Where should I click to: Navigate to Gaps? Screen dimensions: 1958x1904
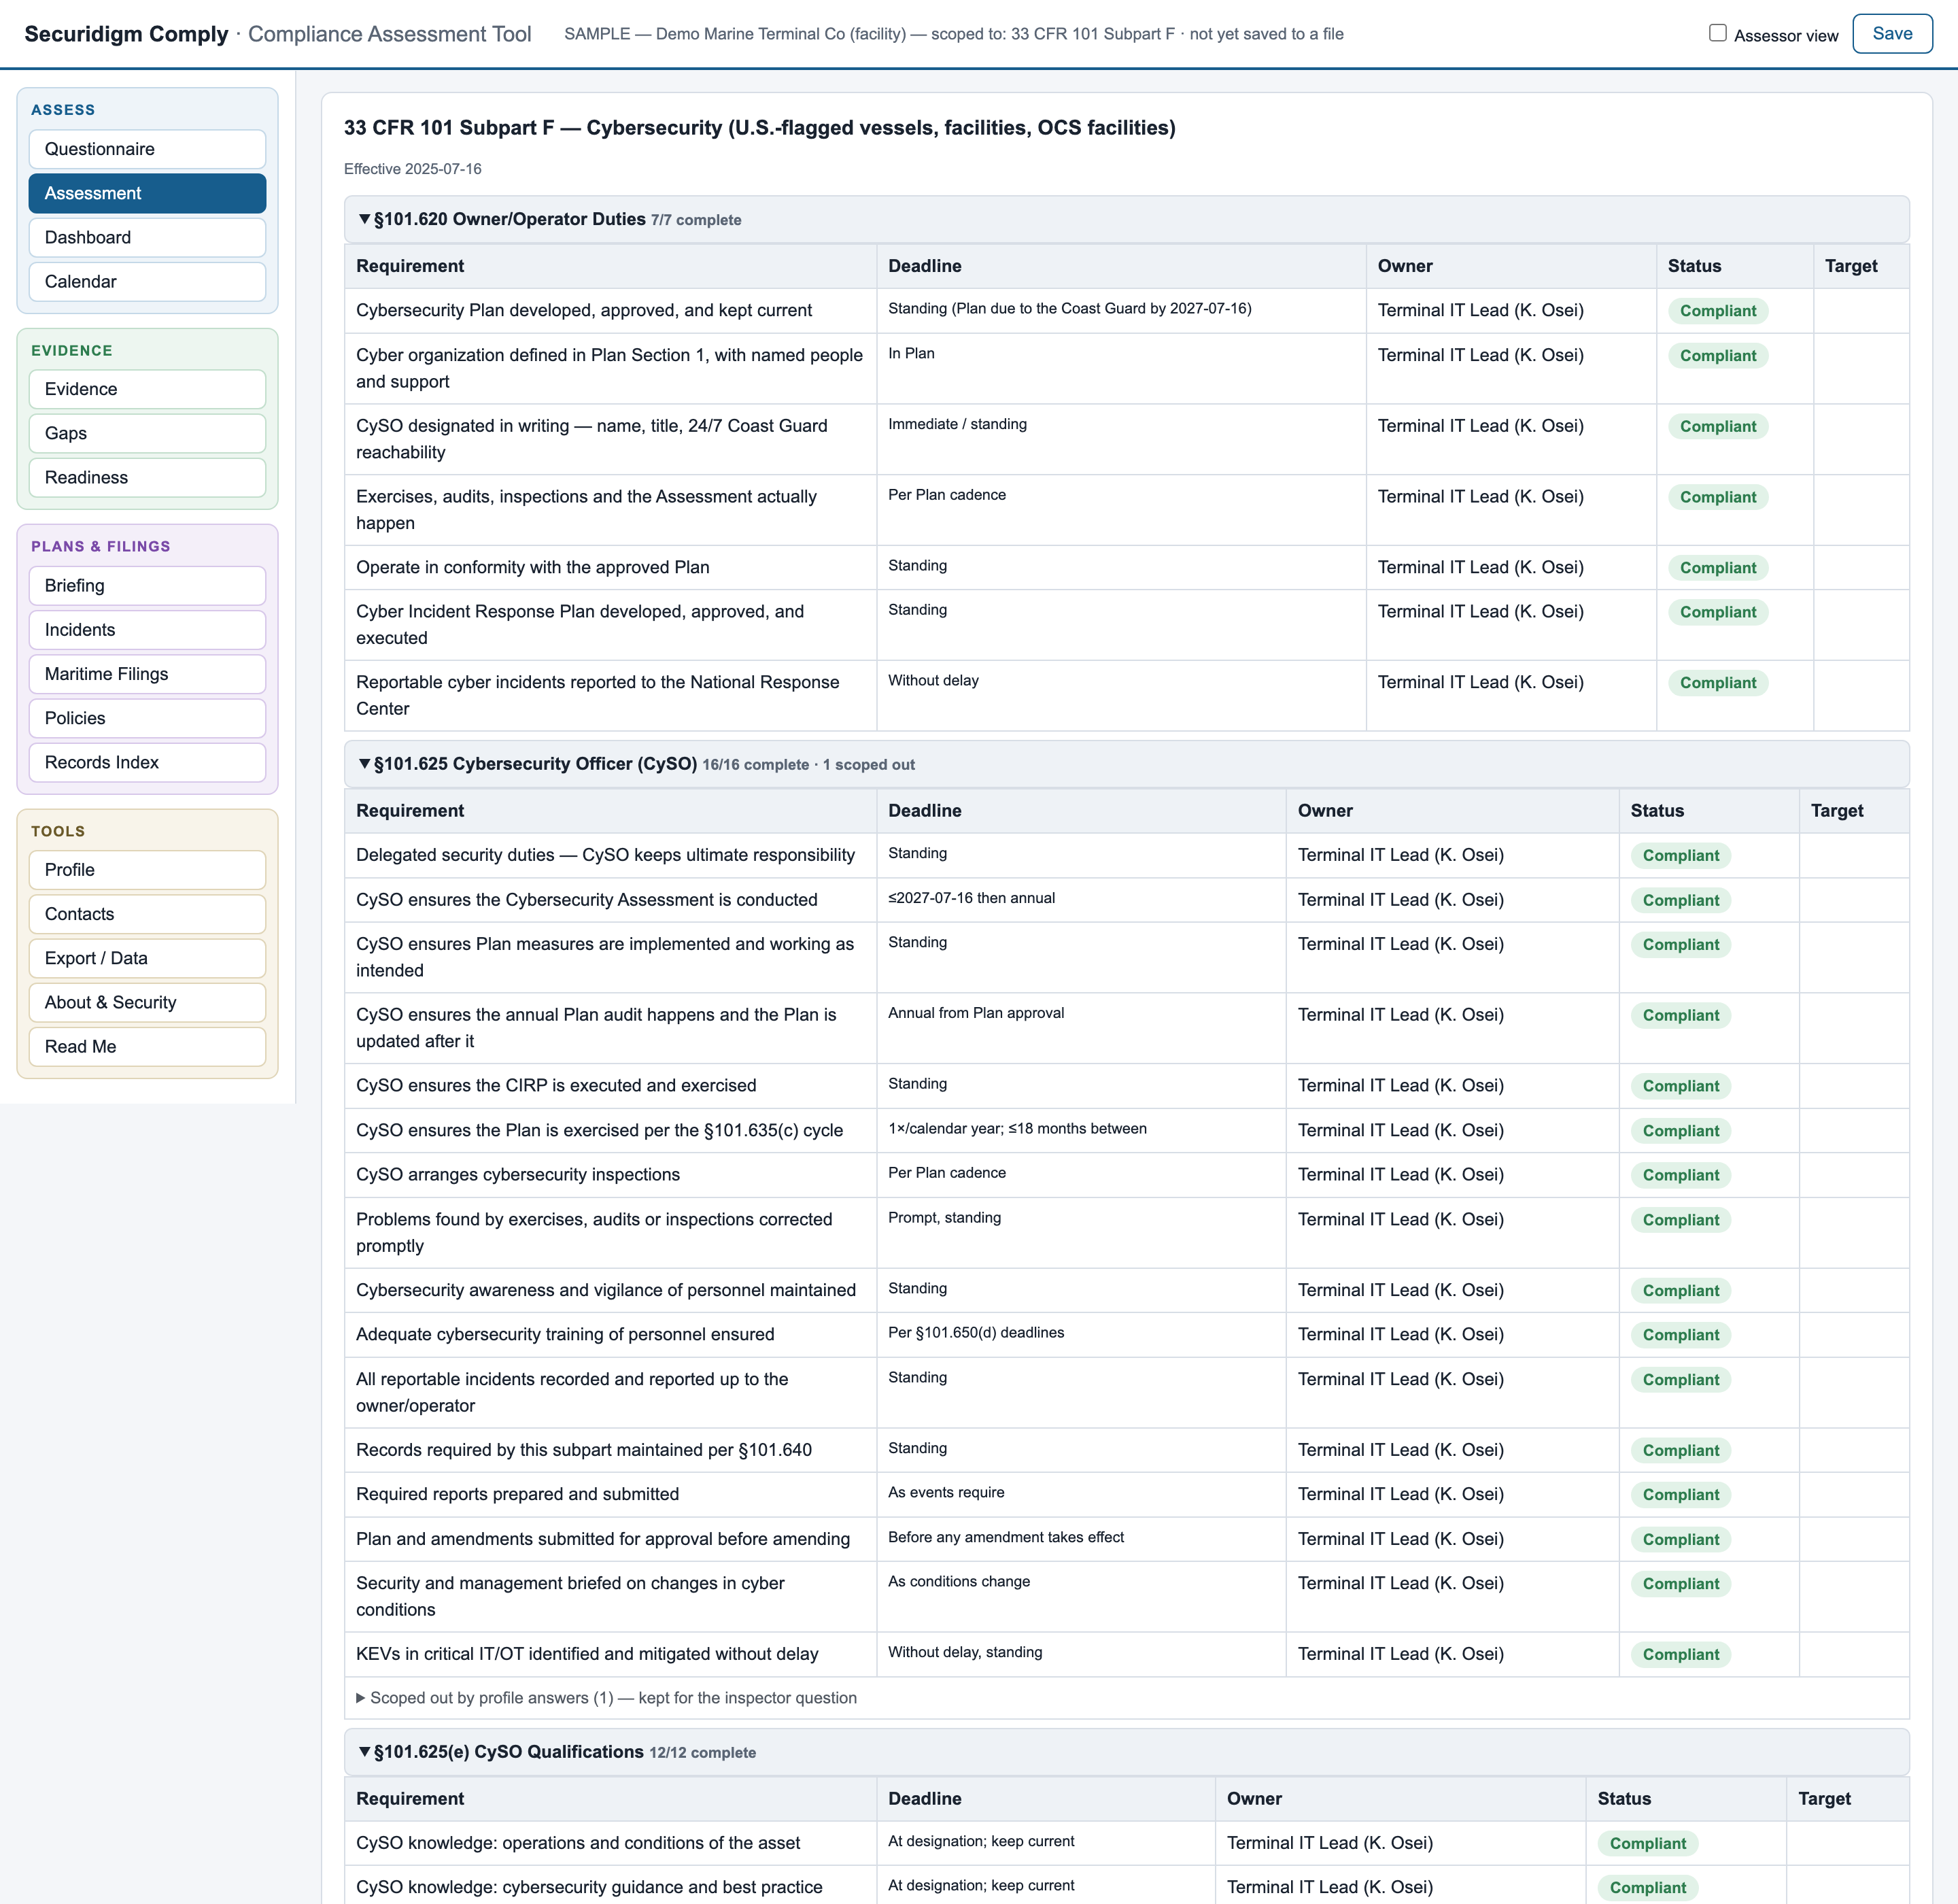tap(147, 433)
